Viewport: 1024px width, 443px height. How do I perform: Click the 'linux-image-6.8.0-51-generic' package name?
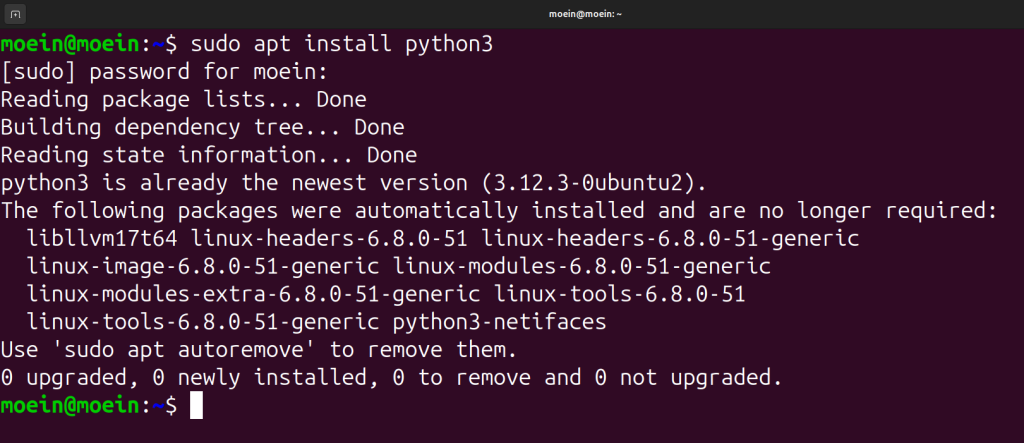point(203,267)
